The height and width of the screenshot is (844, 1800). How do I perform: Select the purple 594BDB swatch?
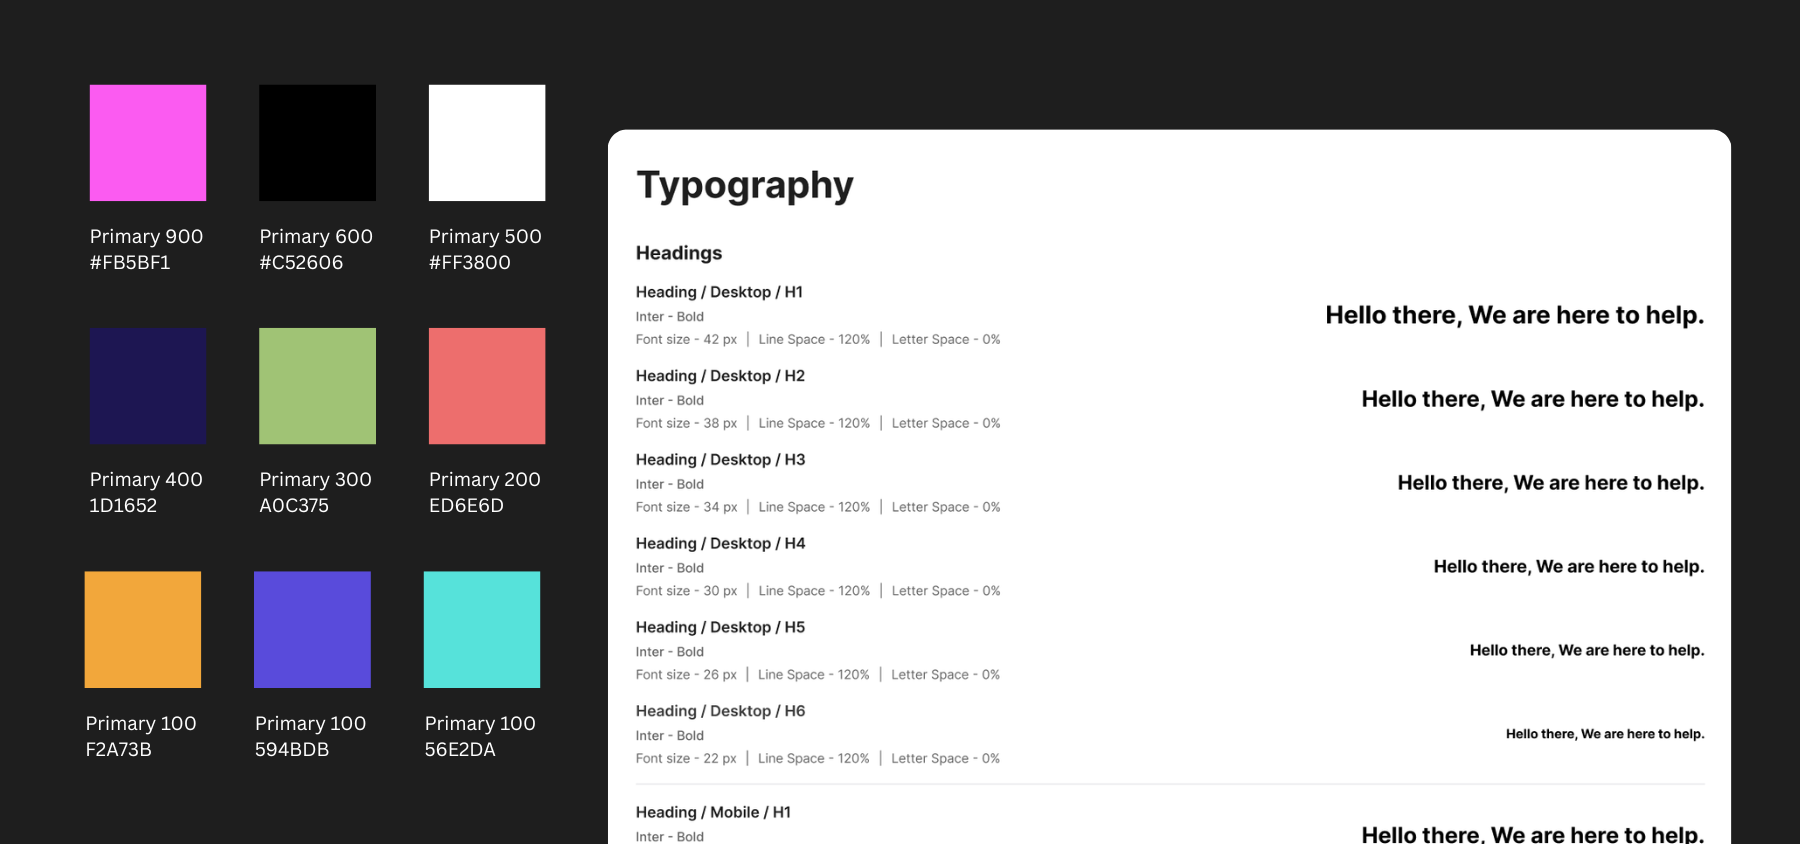point(312,630)
